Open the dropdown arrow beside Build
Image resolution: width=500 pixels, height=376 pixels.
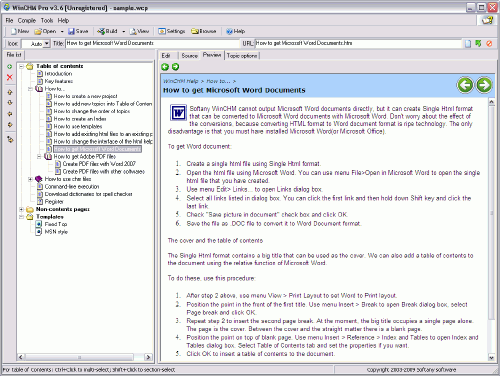pyautogui.click(x=123, y=32)
